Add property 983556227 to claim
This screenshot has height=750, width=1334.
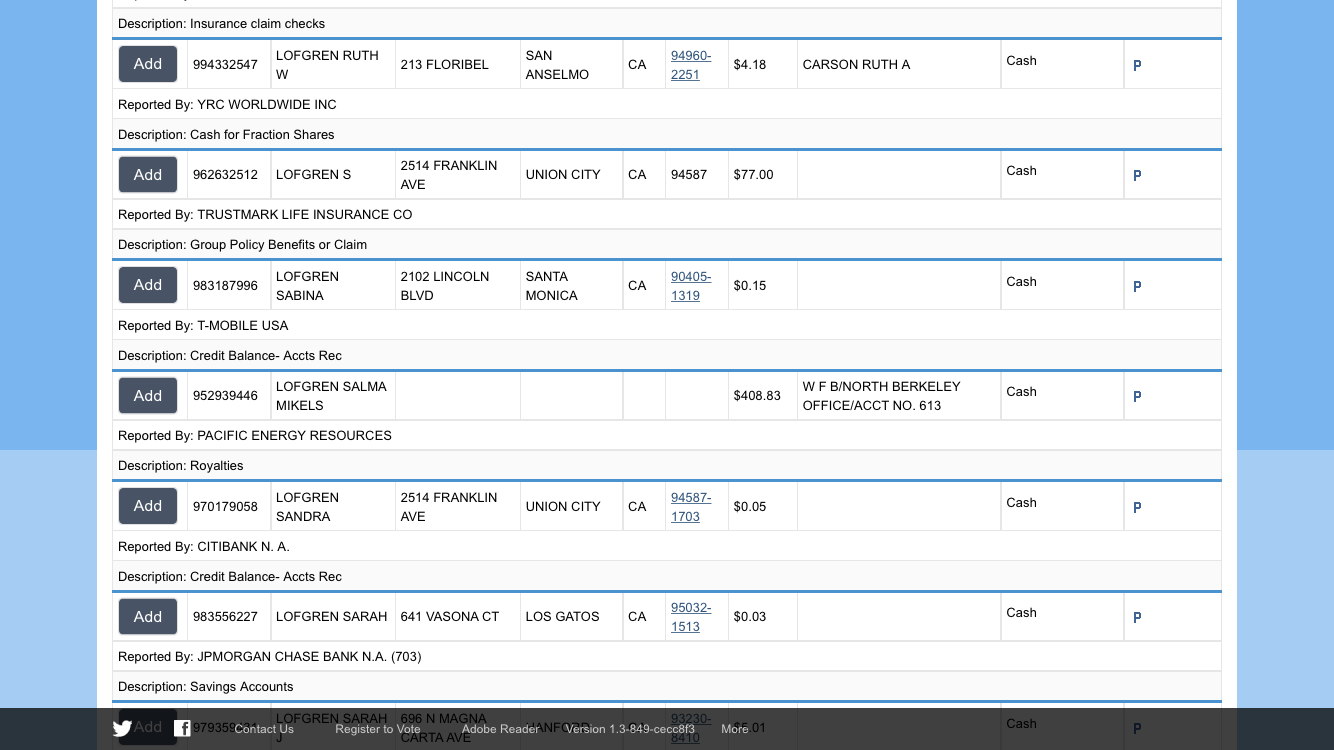pos(148,617)
